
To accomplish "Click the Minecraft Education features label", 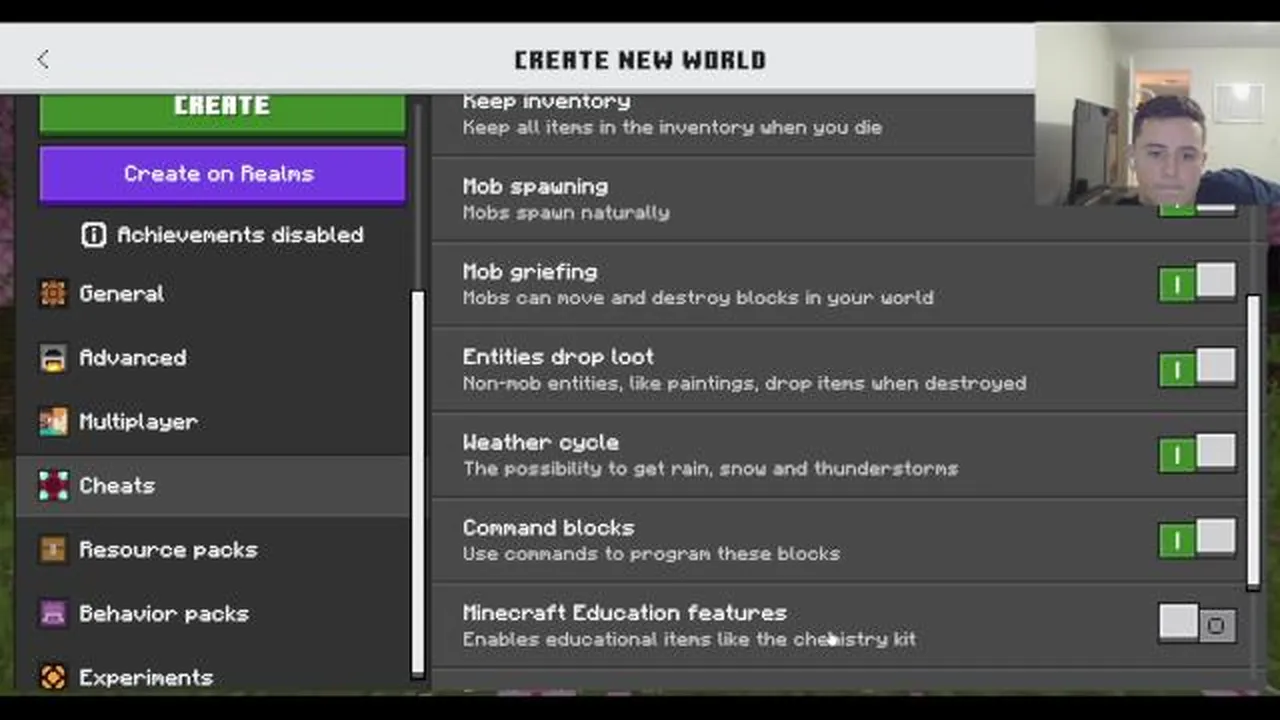I will point(624,612).
